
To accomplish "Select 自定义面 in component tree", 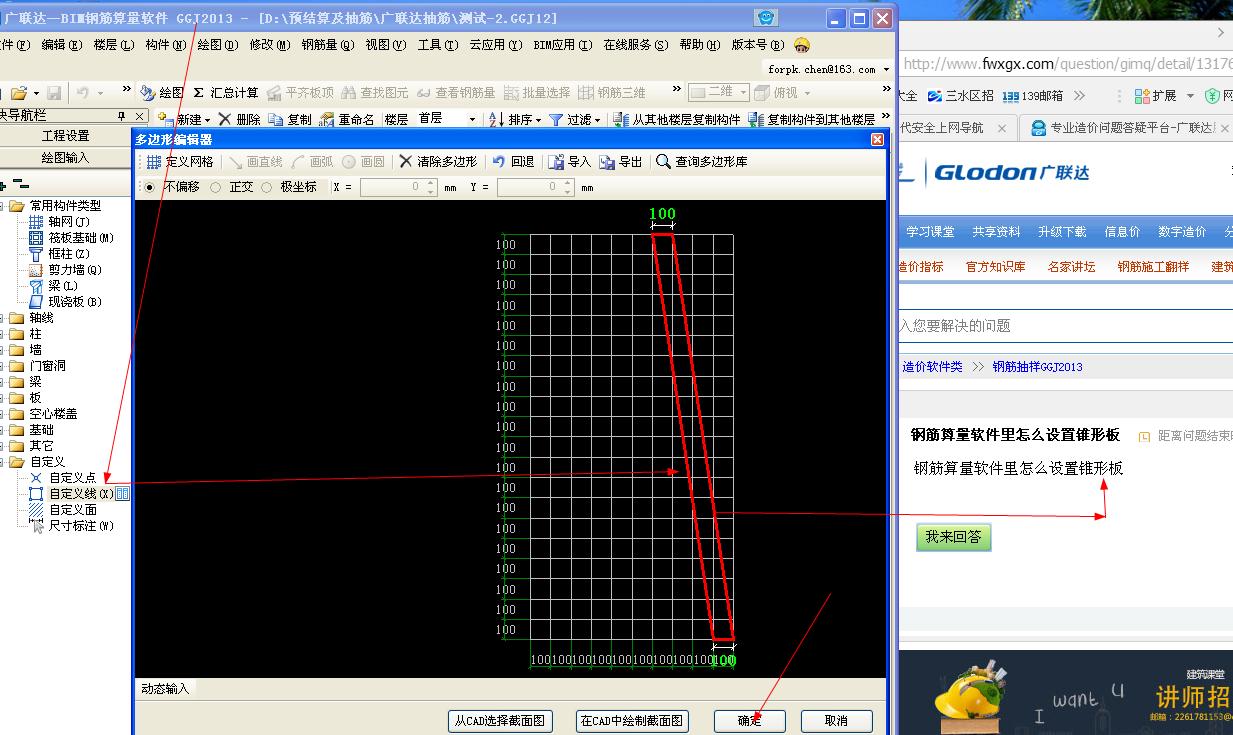I will pyautogui.click(x=73, y=510).
